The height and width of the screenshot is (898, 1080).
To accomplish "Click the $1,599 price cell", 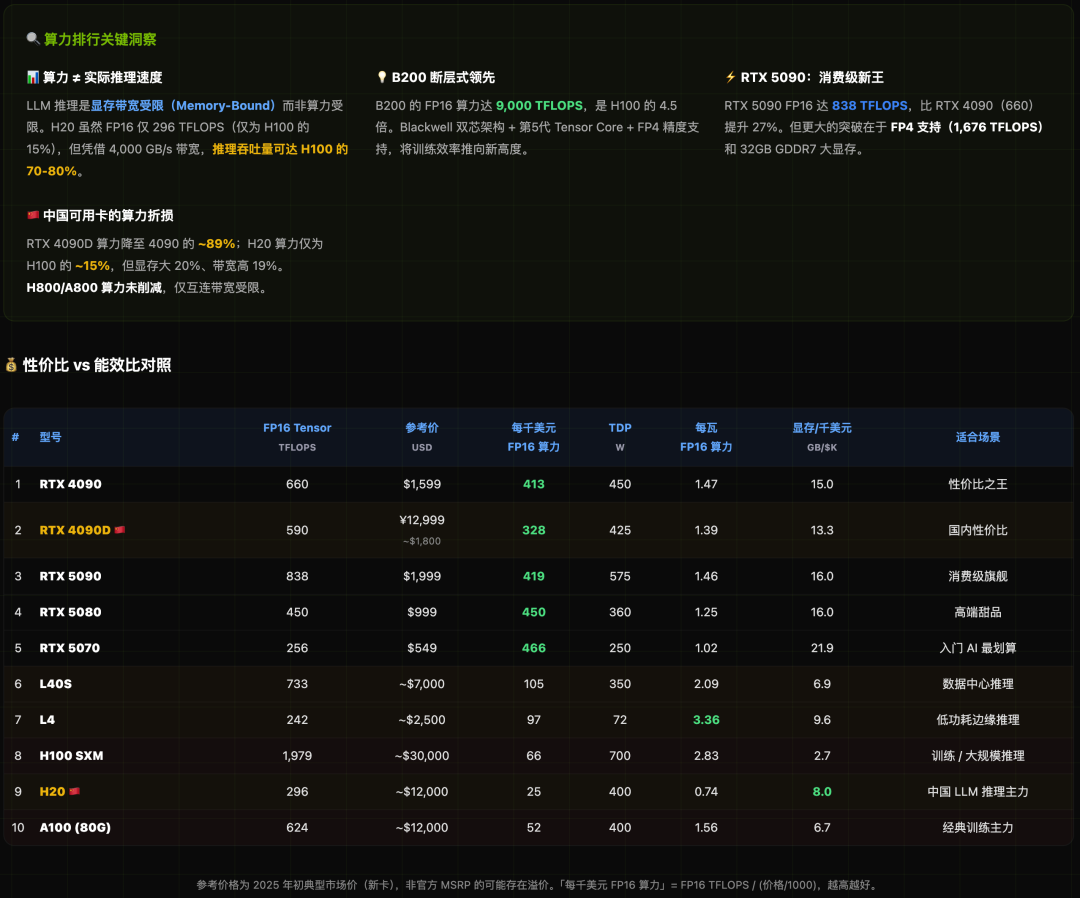I will tap(422, 484).
